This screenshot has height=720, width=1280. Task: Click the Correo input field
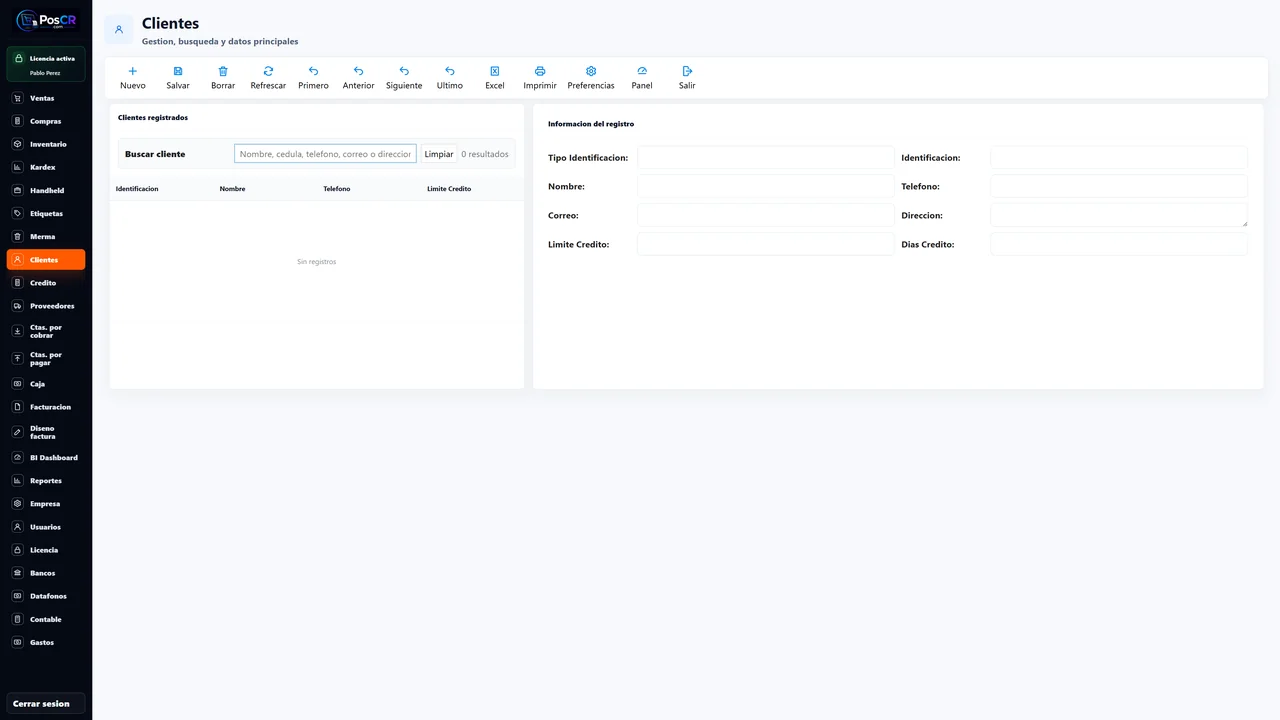point(766,215)
